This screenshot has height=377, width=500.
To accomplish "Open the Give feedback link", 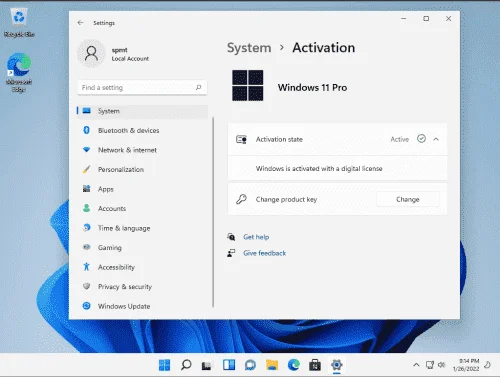I will pyautogui.click(x=265, y=253).
